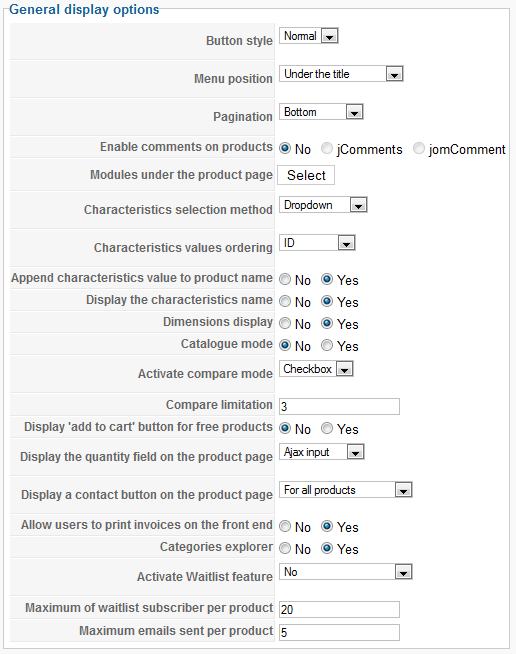
Task: Set Append characteristics value to No
Action: pos(285,279)
